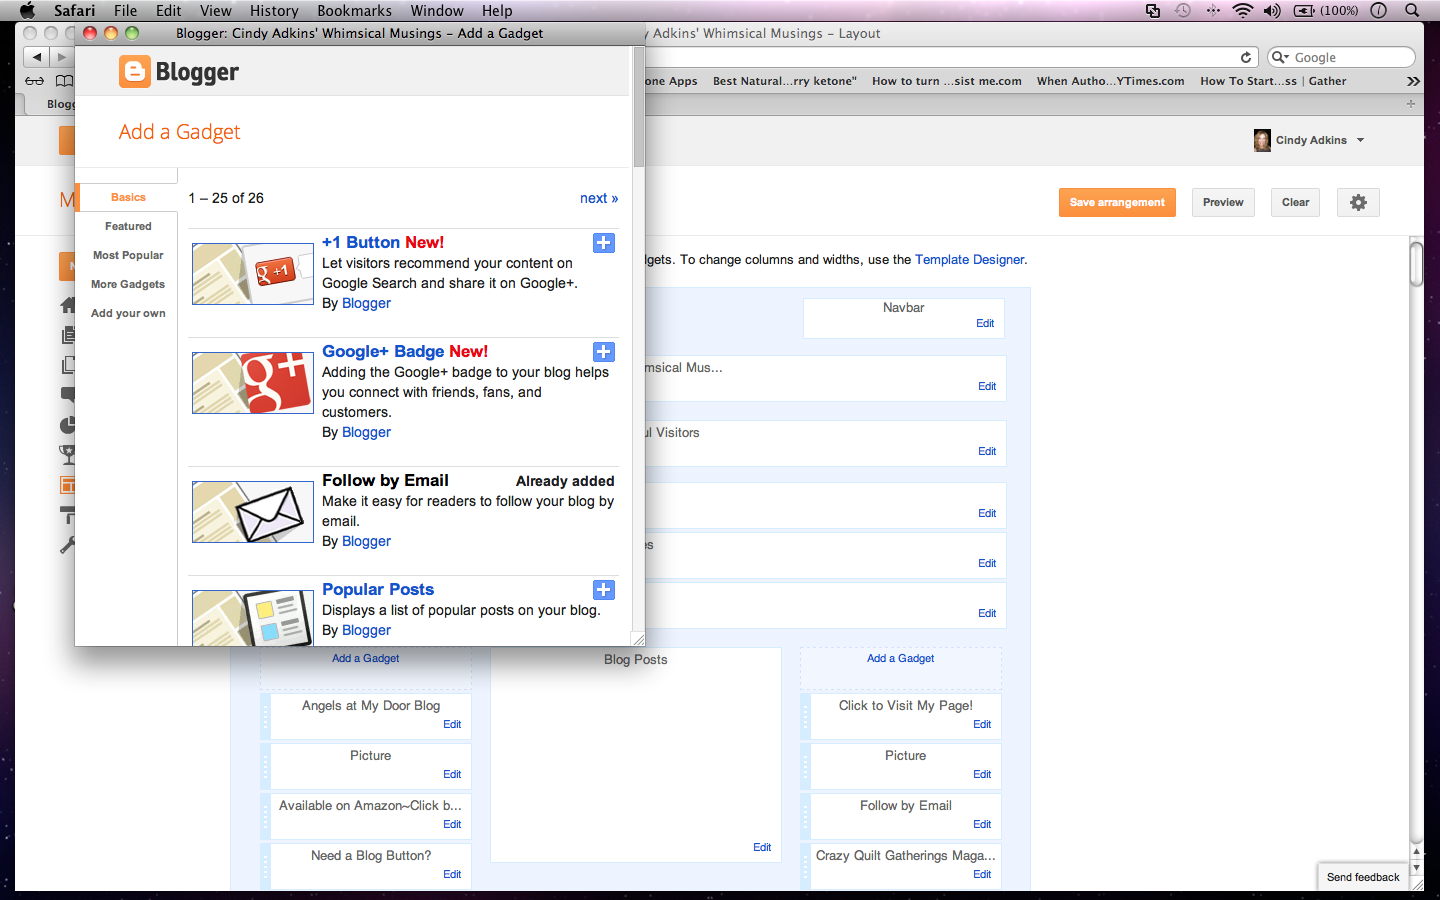Open Stats with the pie chart icon

click(x=68, y=424)
